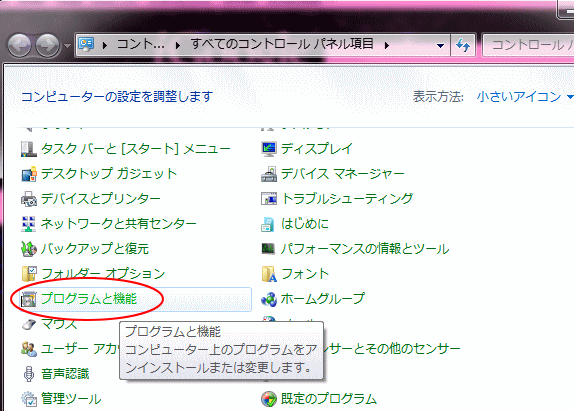The height and width of the screenshot is (411, 574).
Task: Open Programs and Features (プログラムと機能) icon
Action: [x=29, y=299]
